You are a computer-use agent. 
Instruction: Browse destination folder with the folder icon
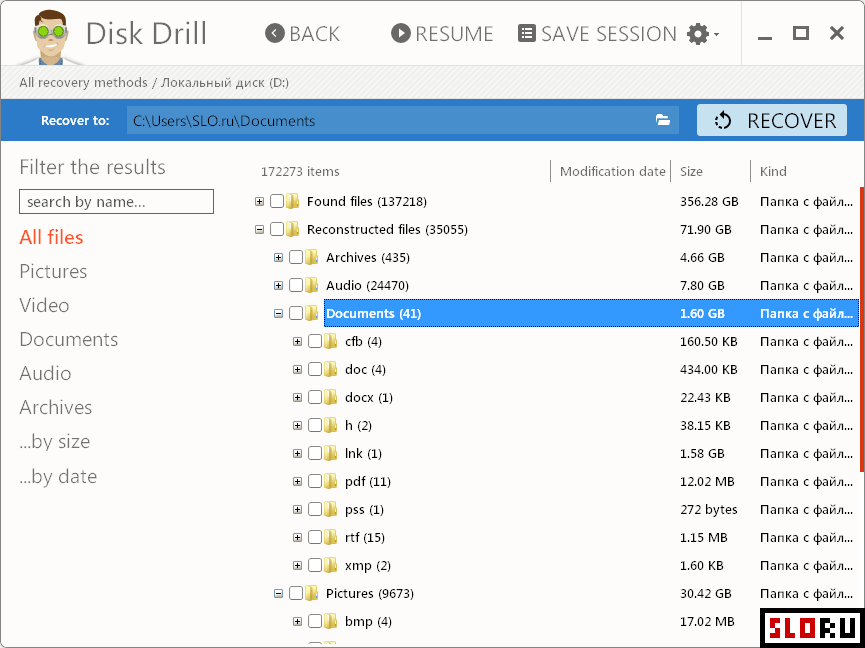663,120
